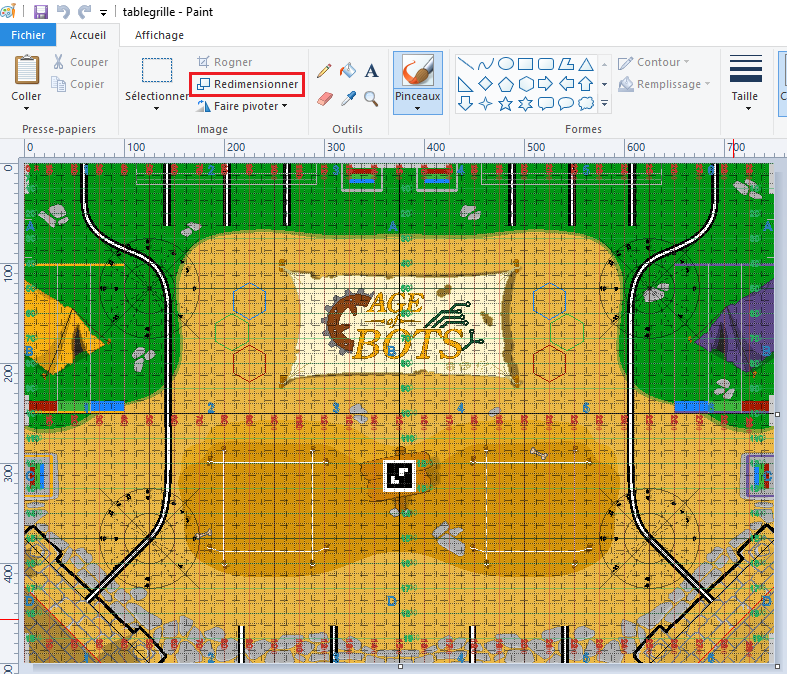Screen dimensions: 787x674
Task: Switch to the Affichage tab
Action: pyautogui.click(x=159, y=35)
